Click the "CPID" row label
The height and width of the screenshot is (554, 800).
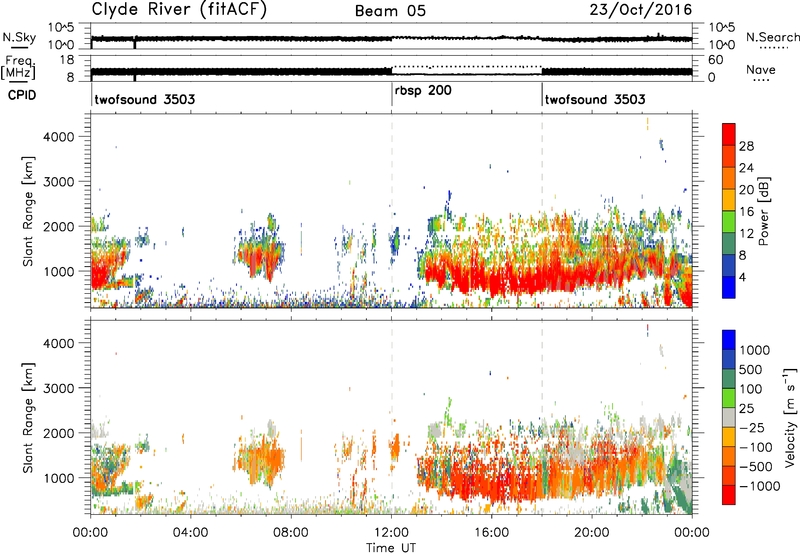point(22,95)
